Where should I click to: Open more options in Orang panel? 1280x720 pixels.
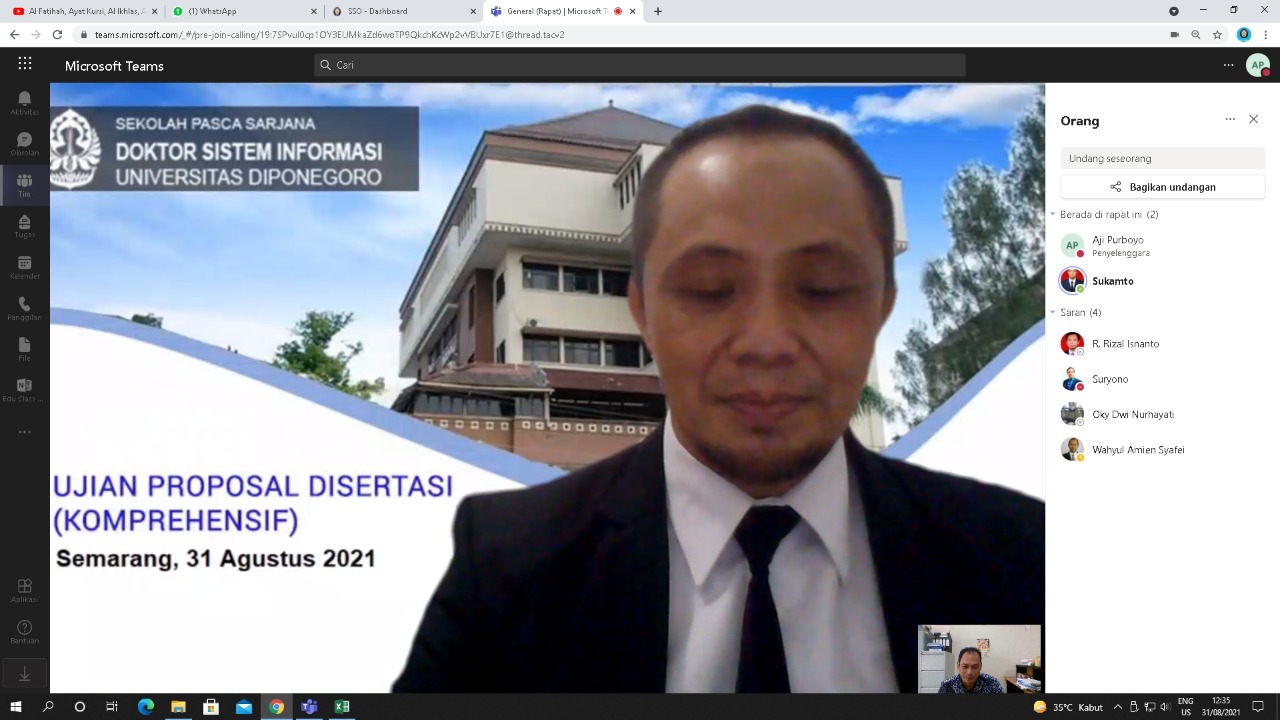coord(1230,119)
